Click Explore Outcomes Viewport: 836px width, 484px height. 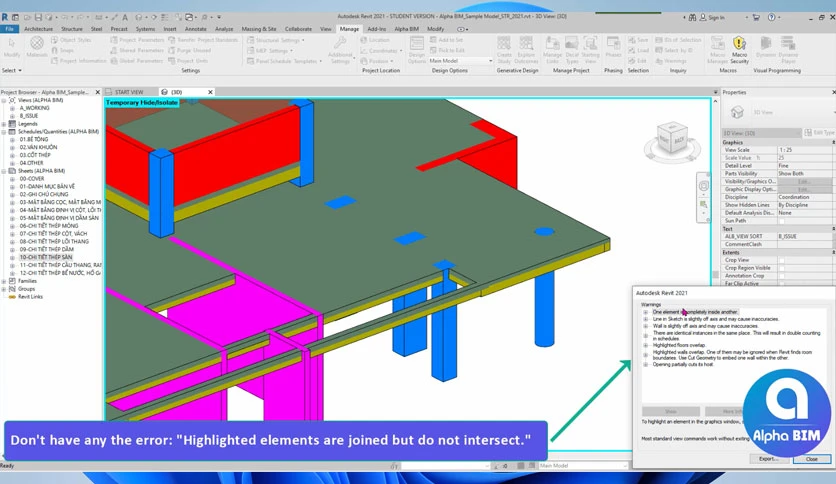526,50
